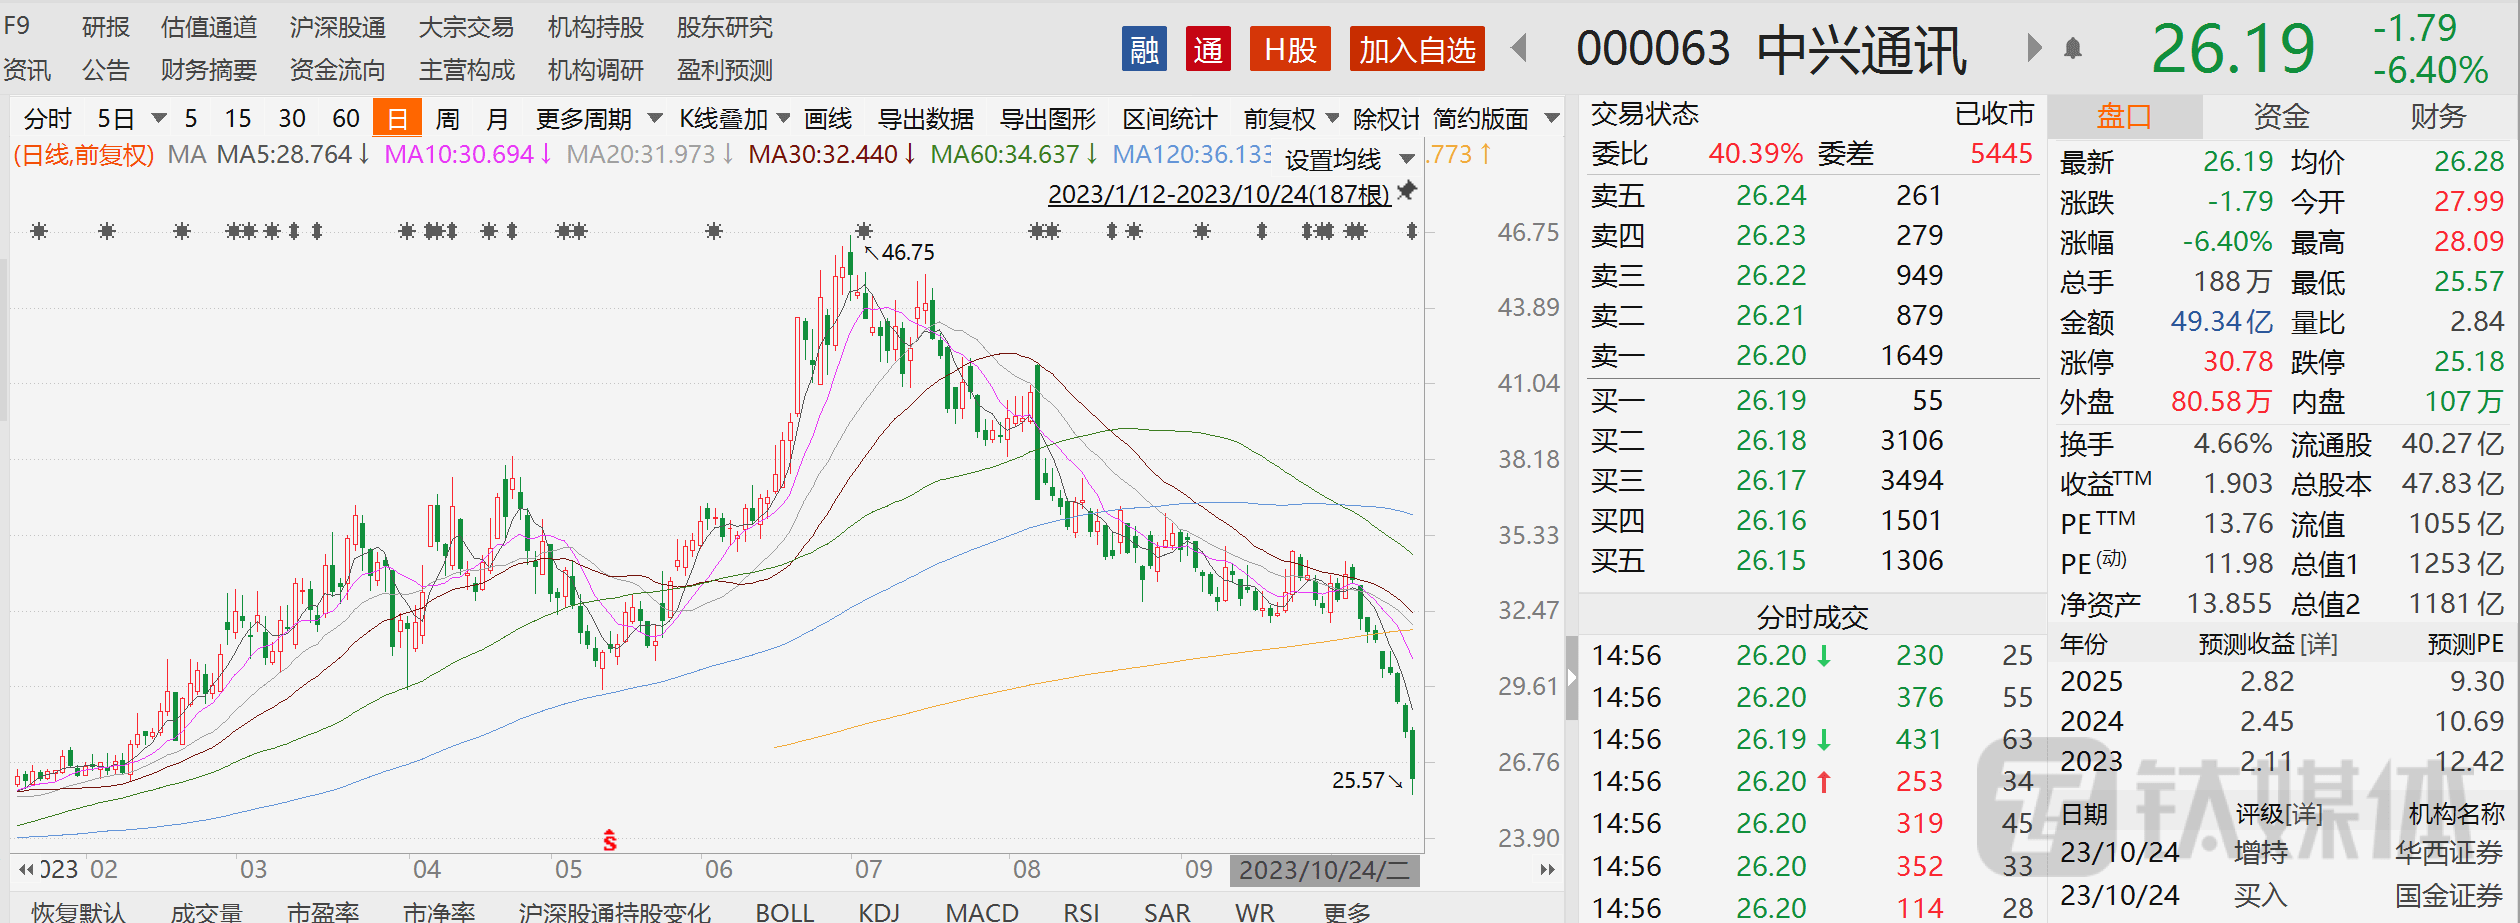Screen dimensions: 2520x923
Task: Open 沪深股通 menu item
Action: click(338, 27)
